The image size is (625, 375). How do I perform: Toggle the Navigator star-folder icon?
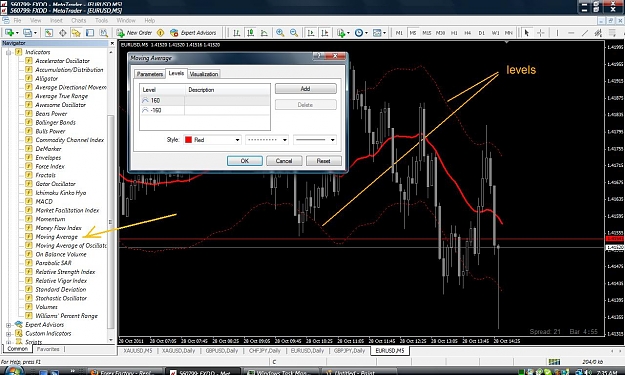tap(76, 33)
